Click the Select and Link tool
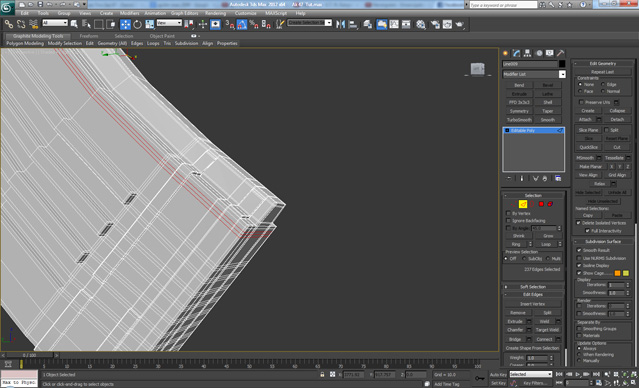Screen dimensions: 639x388 [x=9, y=24]
